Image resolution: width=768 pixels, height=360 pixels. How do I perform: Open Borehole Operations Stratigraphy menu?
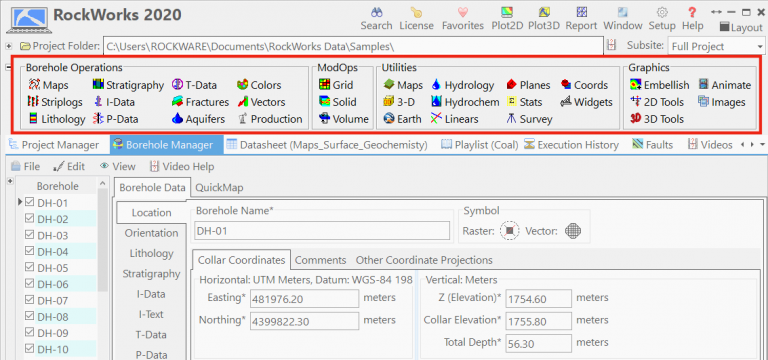point(128,85)
